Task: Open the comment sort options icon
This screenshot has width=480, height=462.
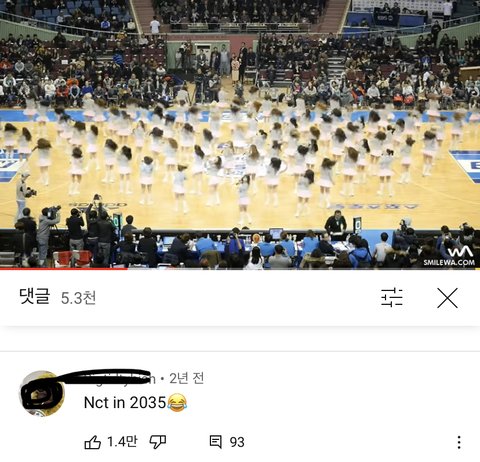Action: click(392, 297)
